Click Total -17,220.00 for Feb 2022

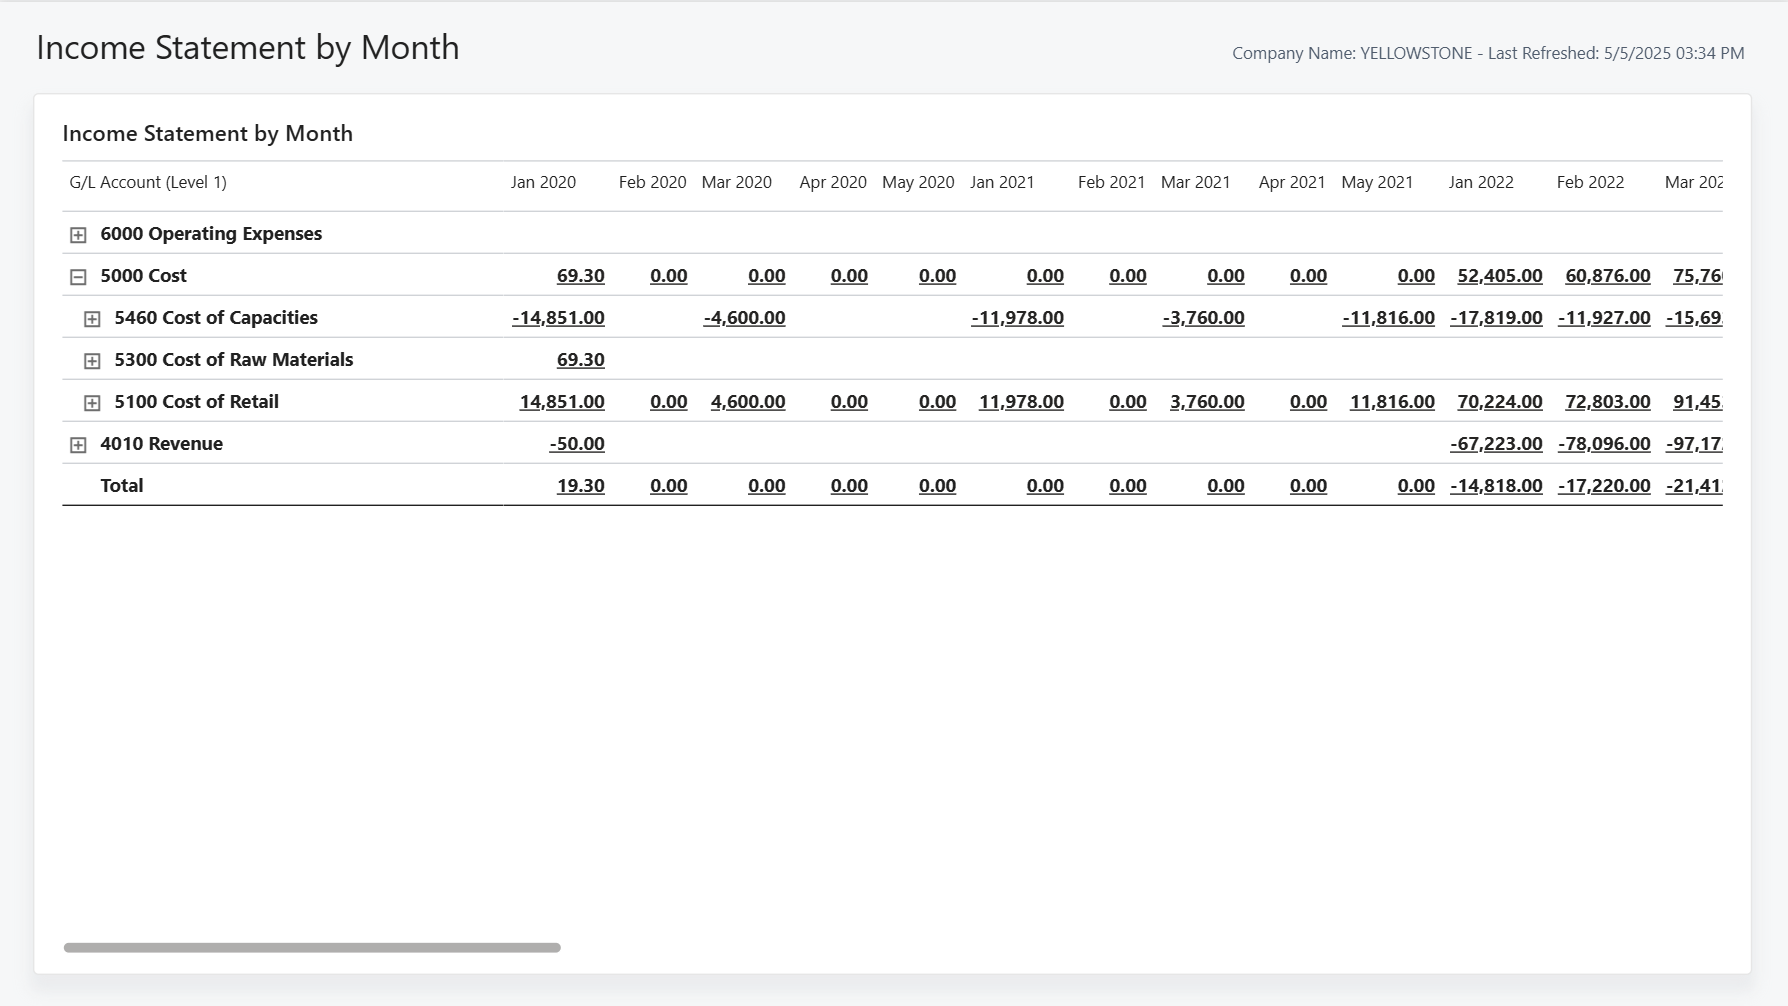click(x=1604, y=486)
